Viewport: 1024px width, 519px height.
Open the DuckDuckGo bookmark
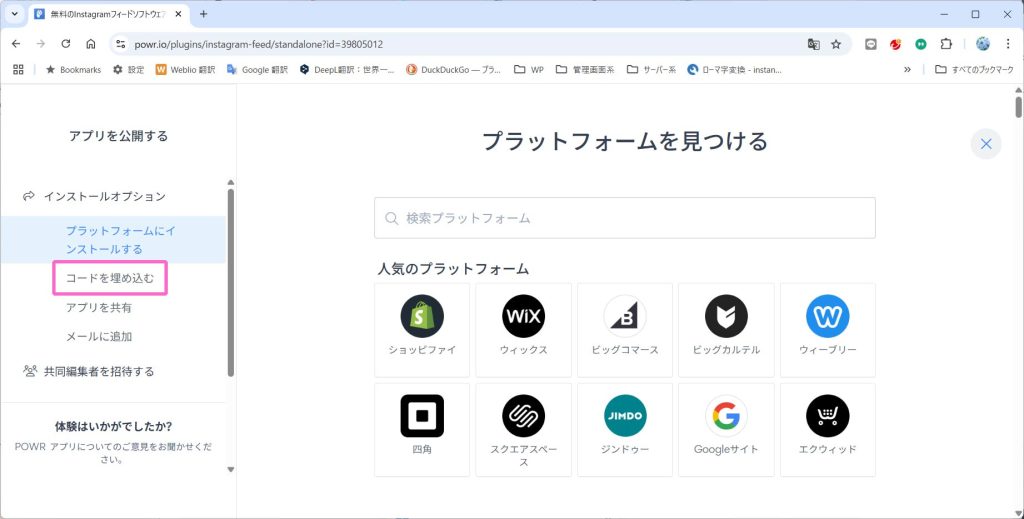453,69
